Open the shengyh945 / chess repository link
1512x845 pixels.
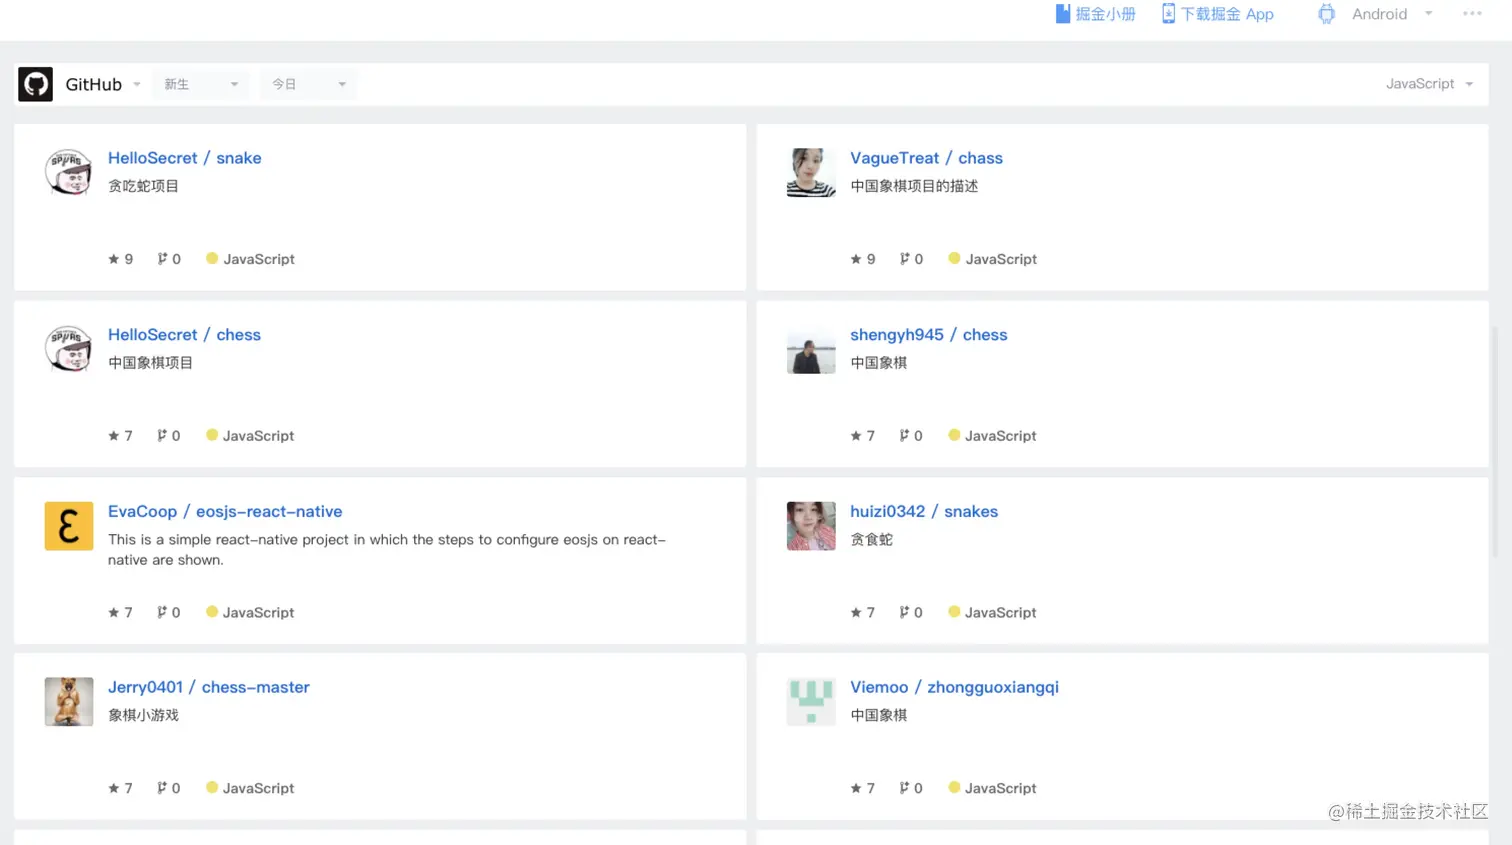click(929, 335)
